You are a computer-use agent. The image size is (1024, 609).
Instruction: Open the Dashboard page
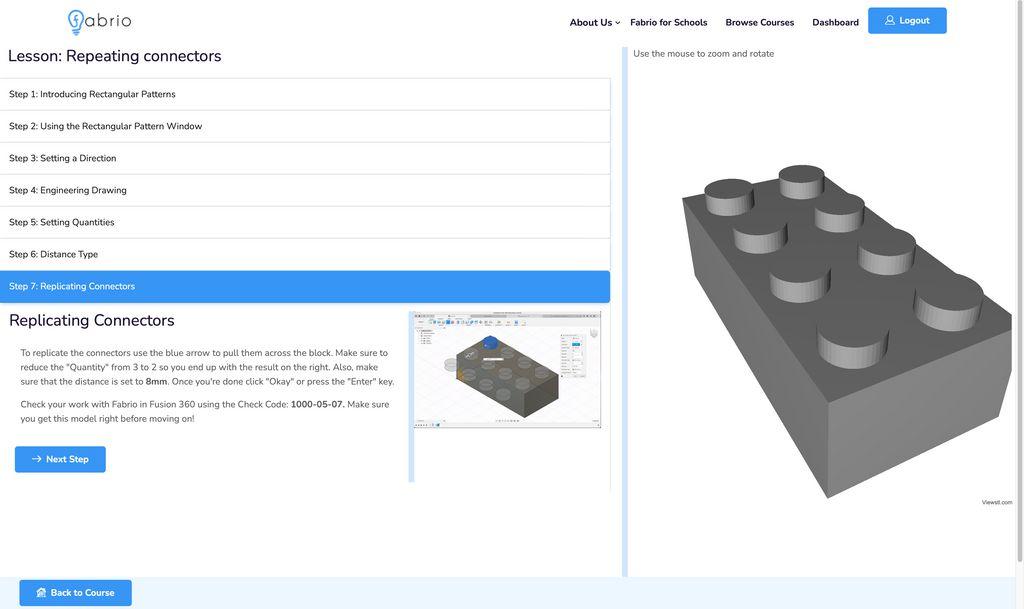pyautogui.click(x=835, y=22)
